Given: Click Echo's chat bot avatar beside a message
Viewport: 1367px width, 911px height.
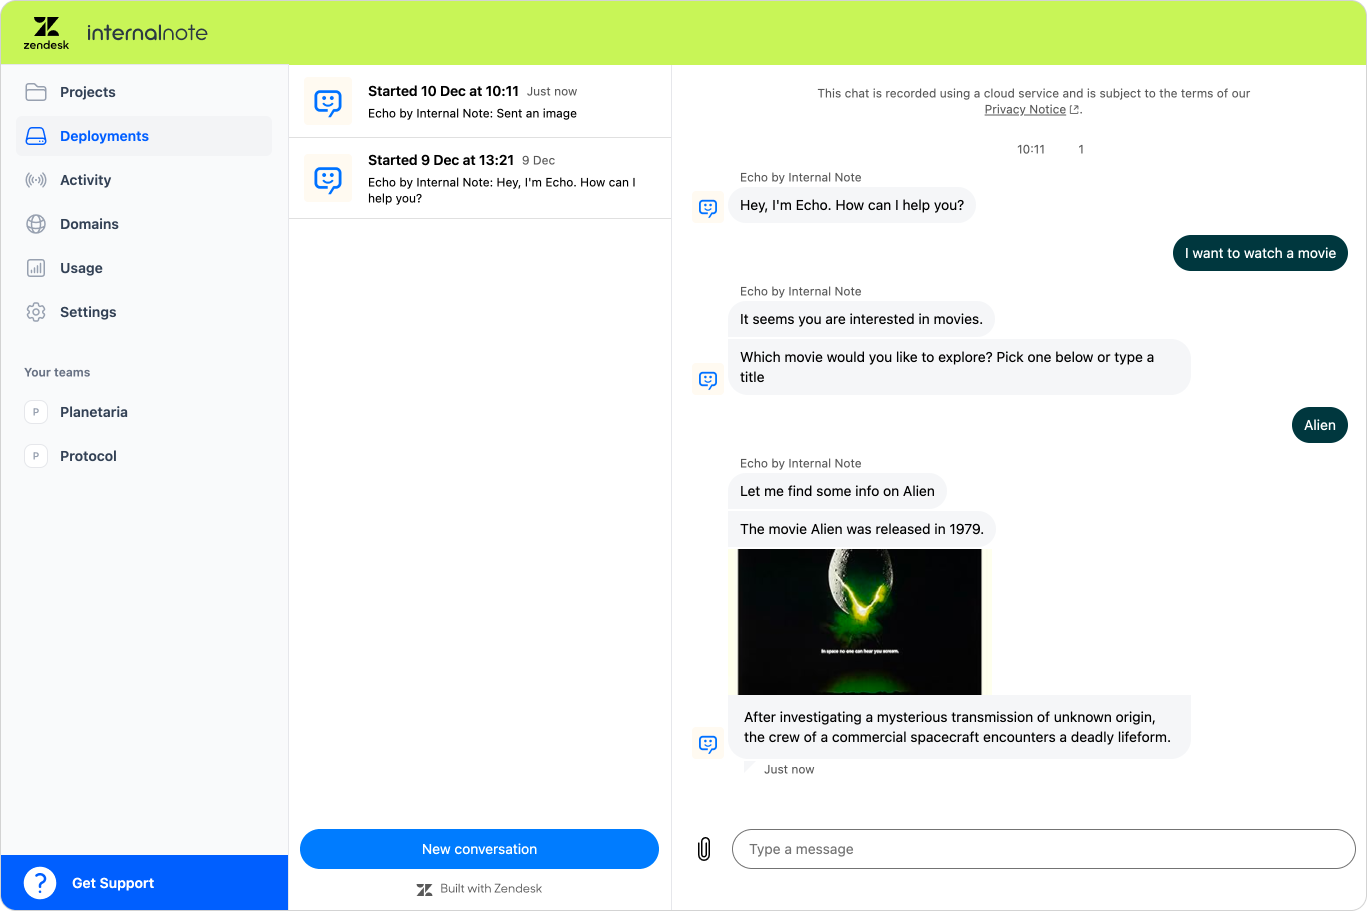Looking at the screenshot, I should pos(708,207).
